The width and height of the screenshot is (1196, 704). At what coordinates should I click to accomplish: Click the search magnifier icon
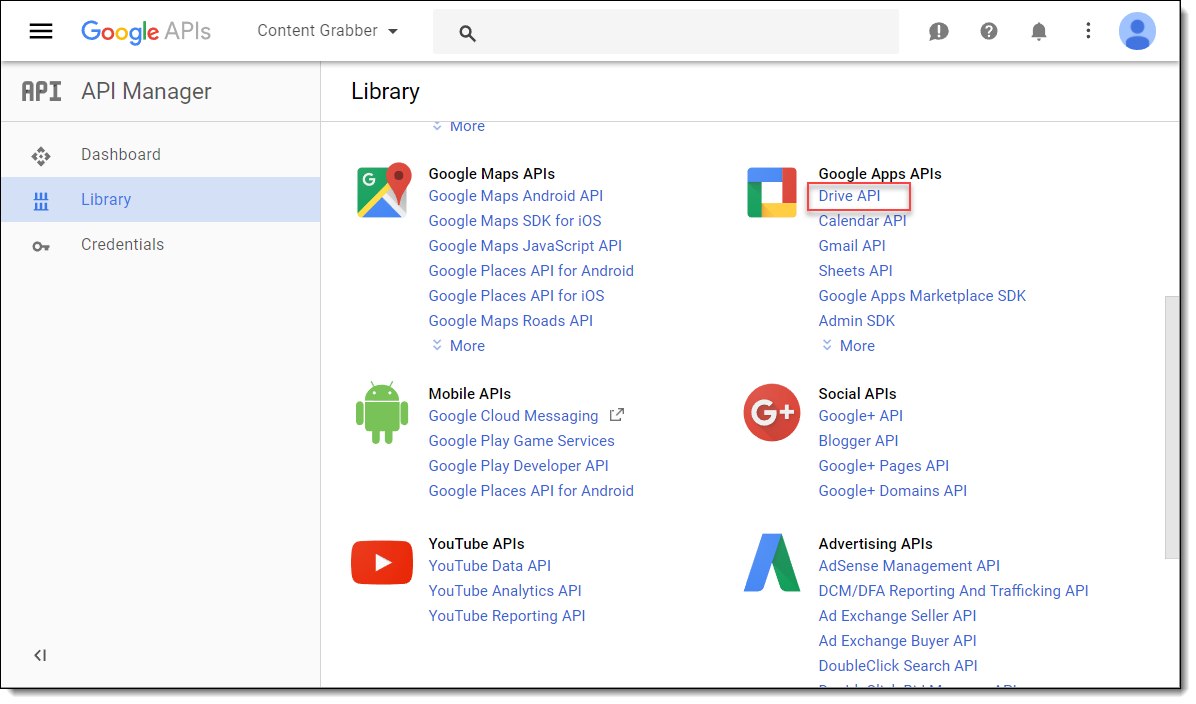pyautogui.click(x=468, y=33)
